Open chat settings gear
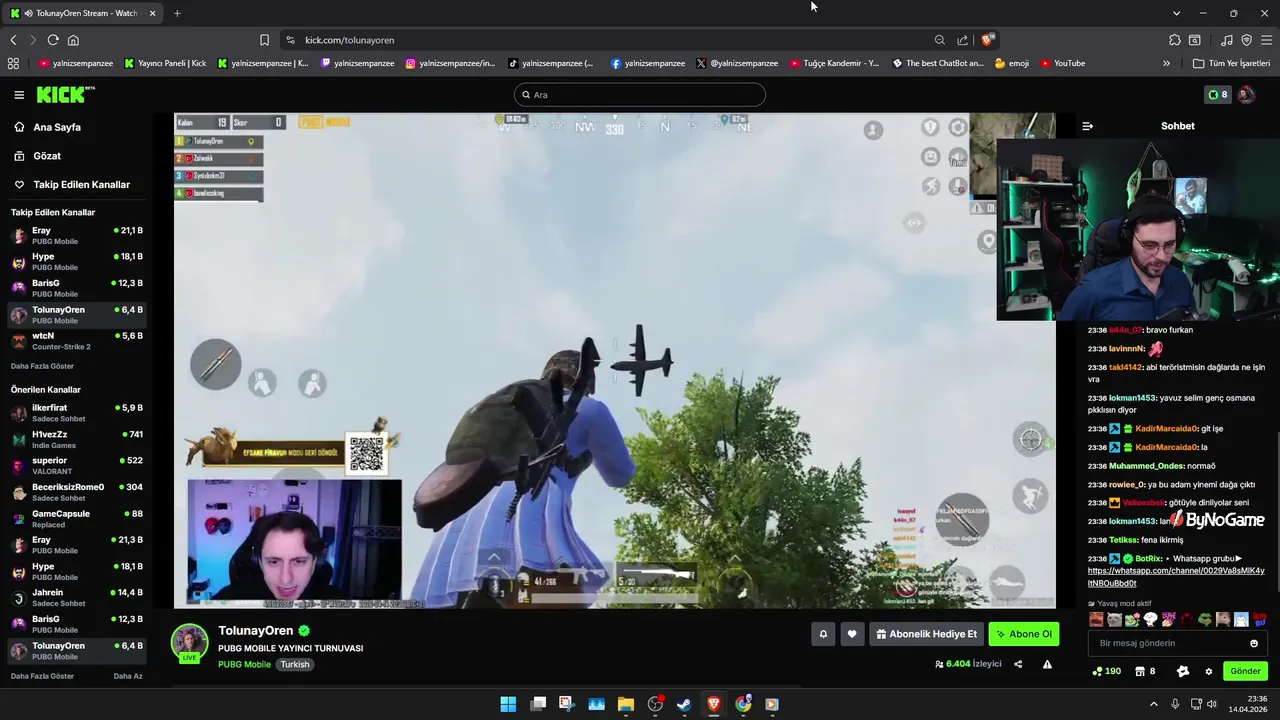 coord(1209,671)
